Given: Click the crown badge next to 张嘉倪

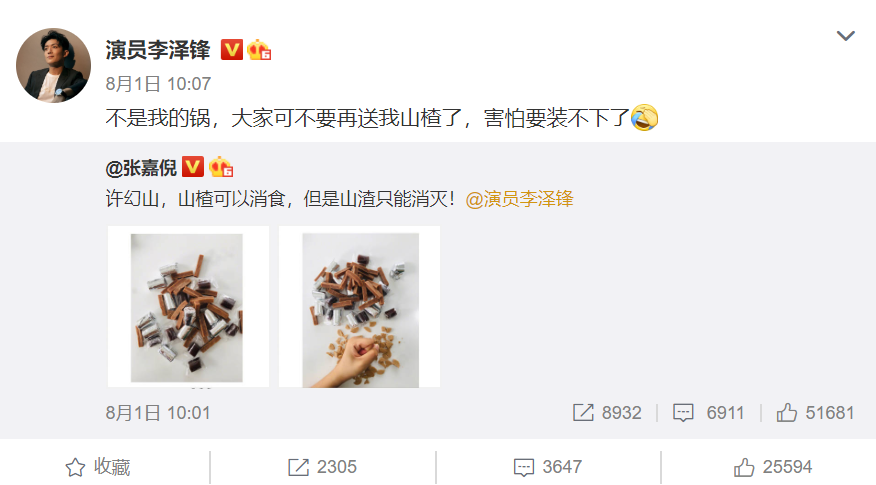Looking at the screenshot, I should (x=221, y=167).
